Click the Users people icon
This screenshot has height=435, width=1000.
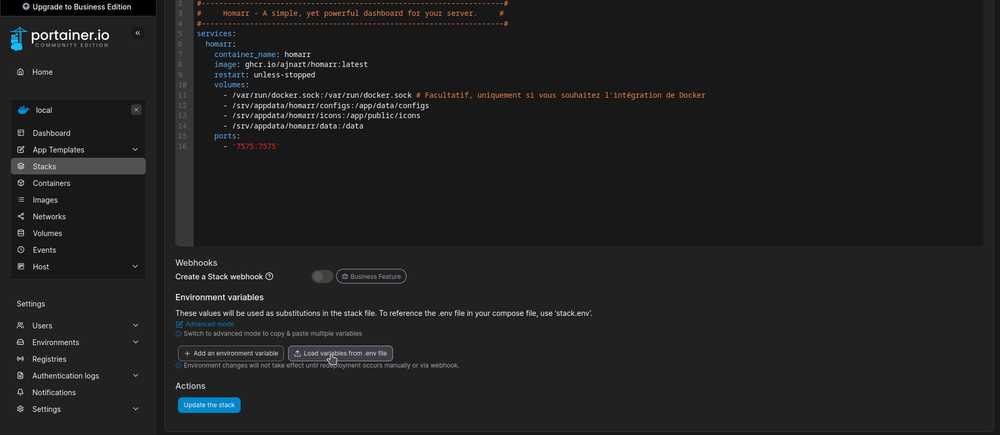pos(21,325)
